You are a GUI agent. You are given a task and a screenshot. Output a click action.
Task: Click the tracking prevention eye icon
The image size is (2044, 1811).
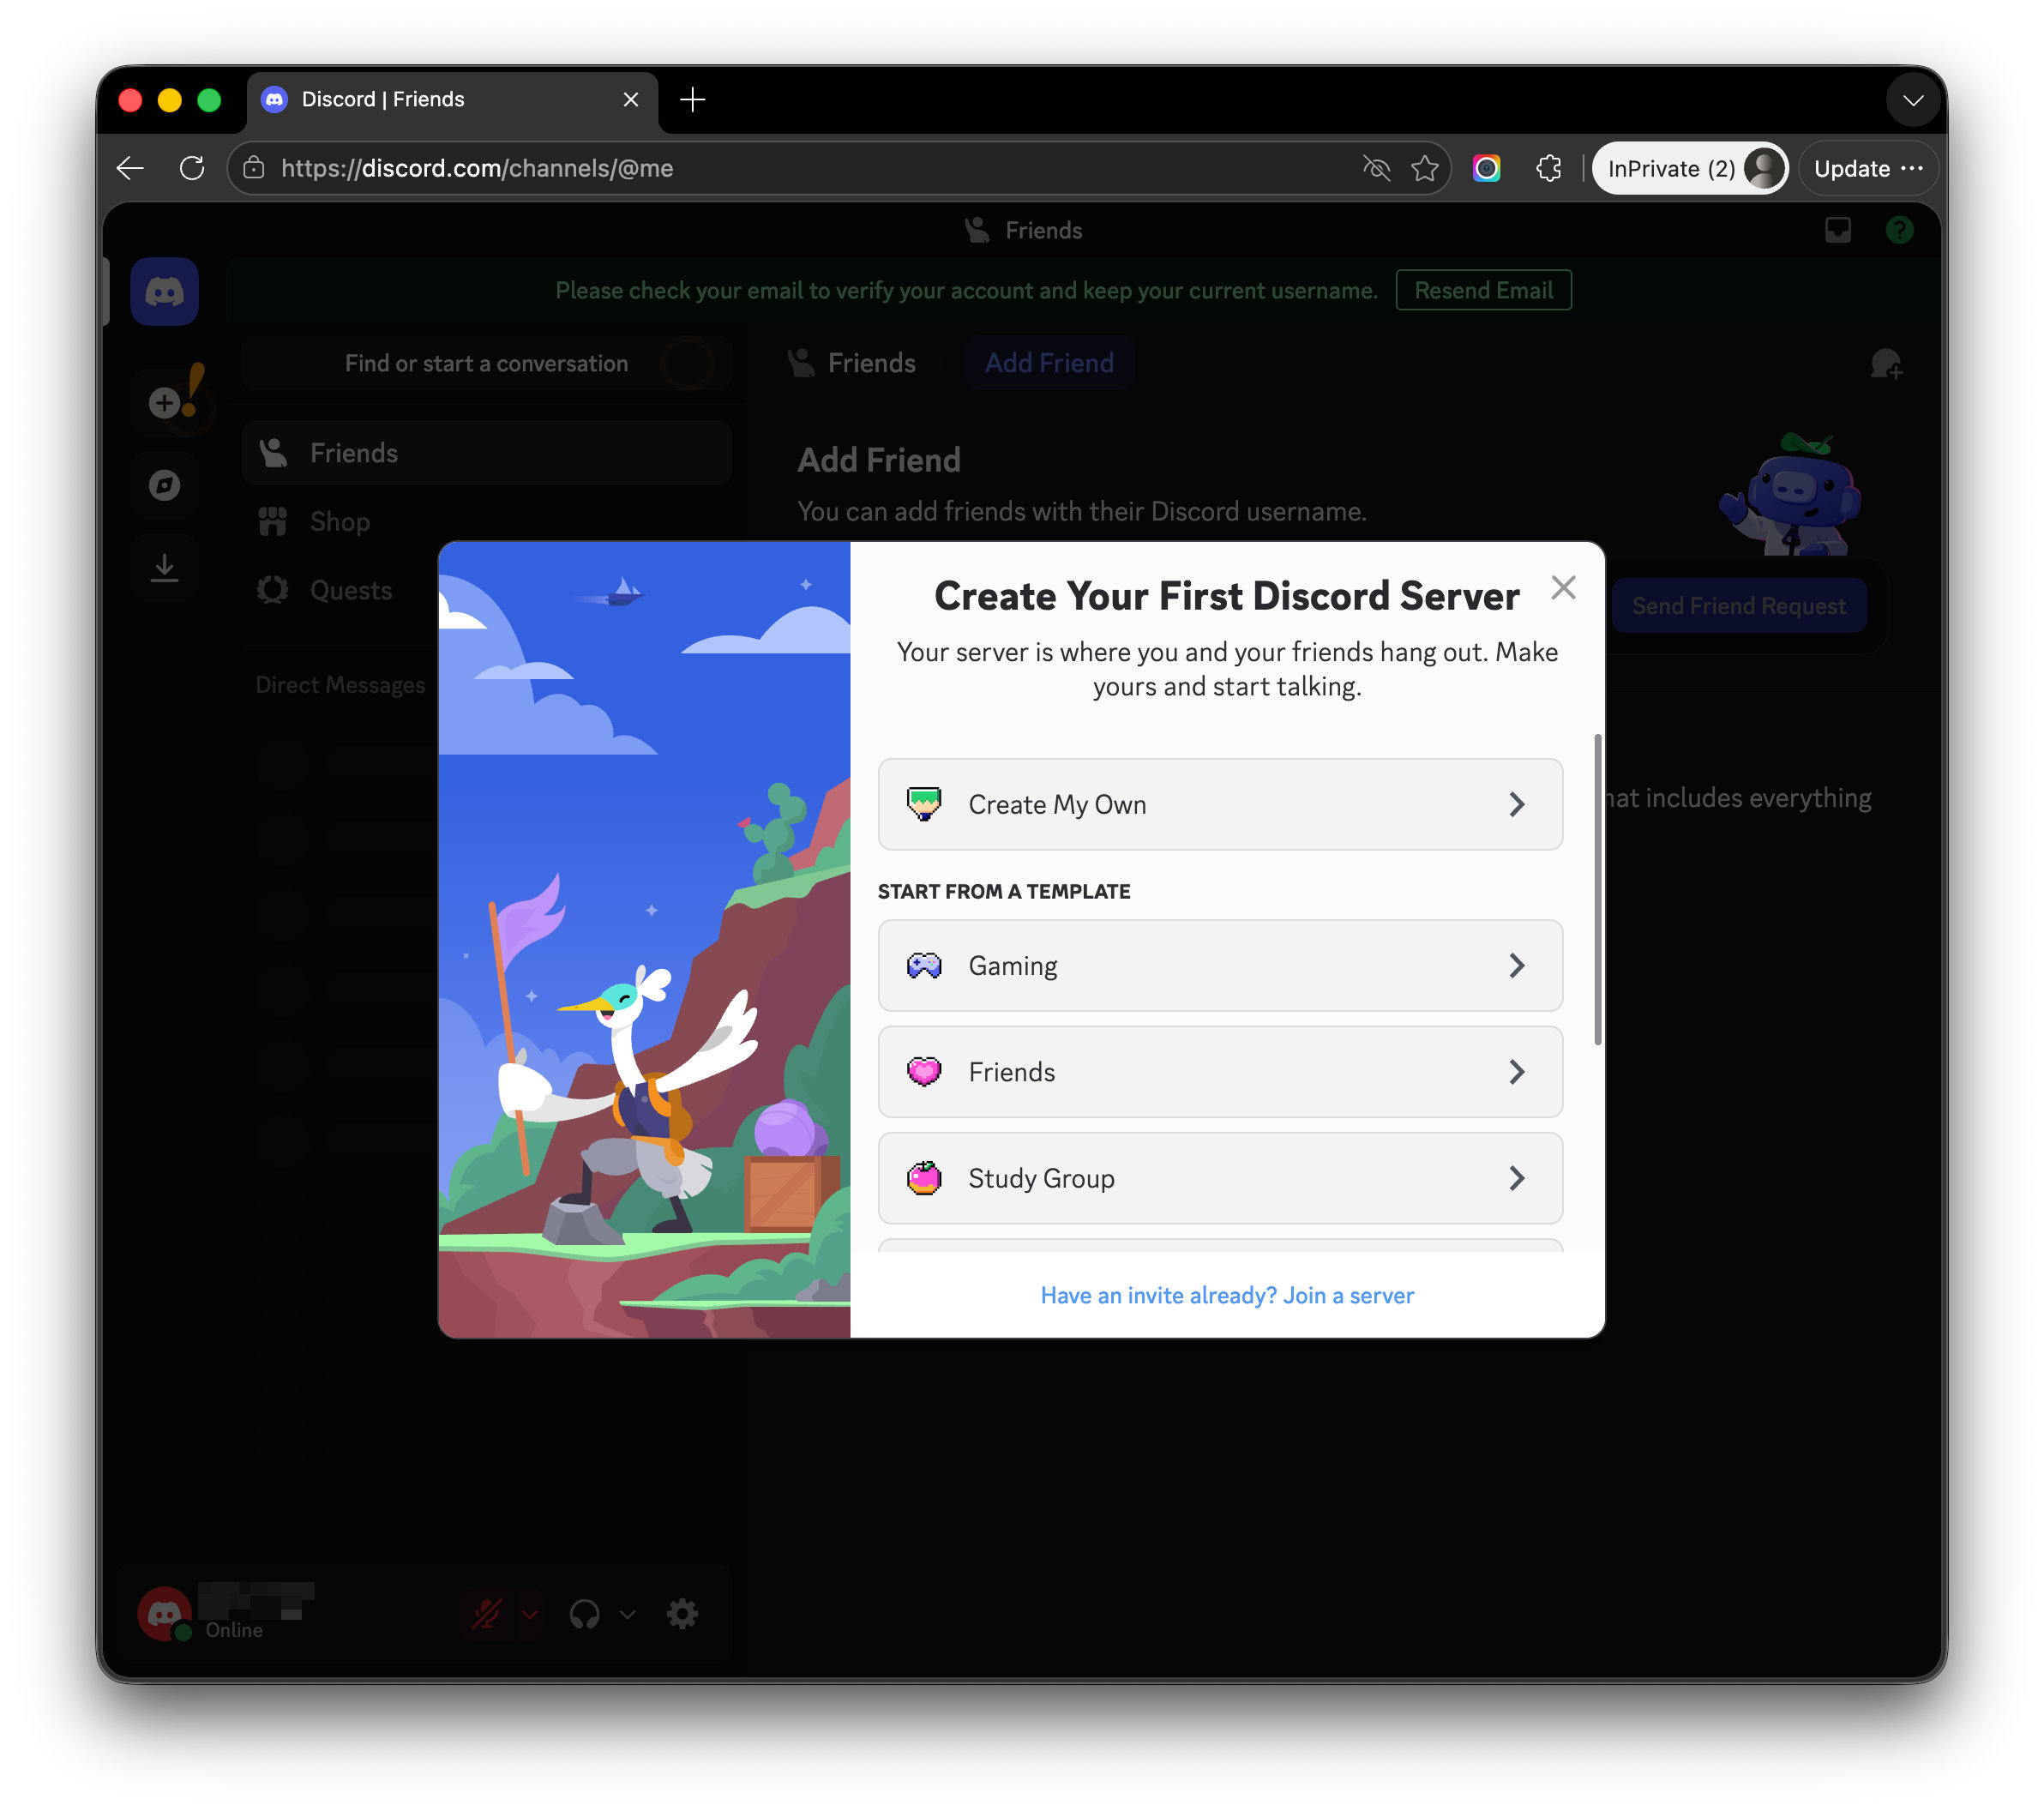tap(1376, 168)
